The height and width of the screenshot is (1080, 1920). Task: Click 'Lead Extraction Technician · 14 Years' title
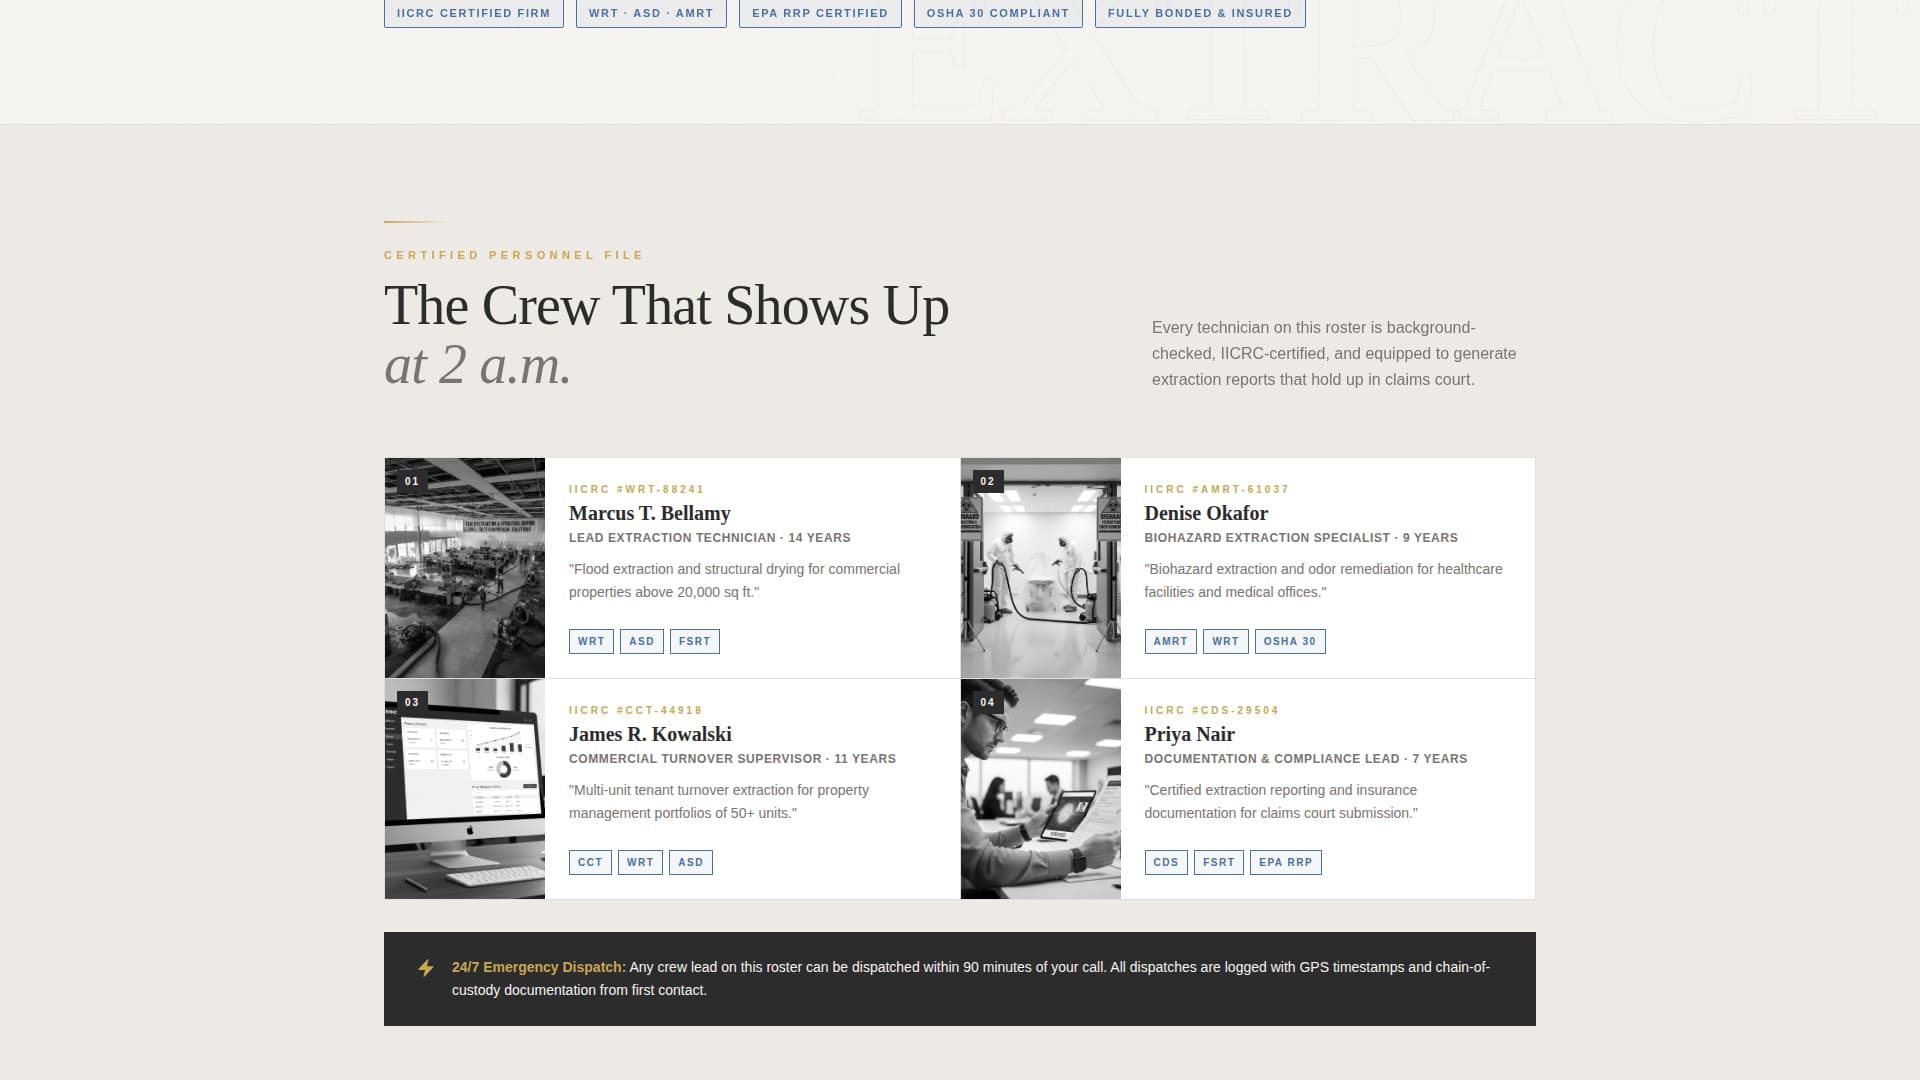coord(710,538)
